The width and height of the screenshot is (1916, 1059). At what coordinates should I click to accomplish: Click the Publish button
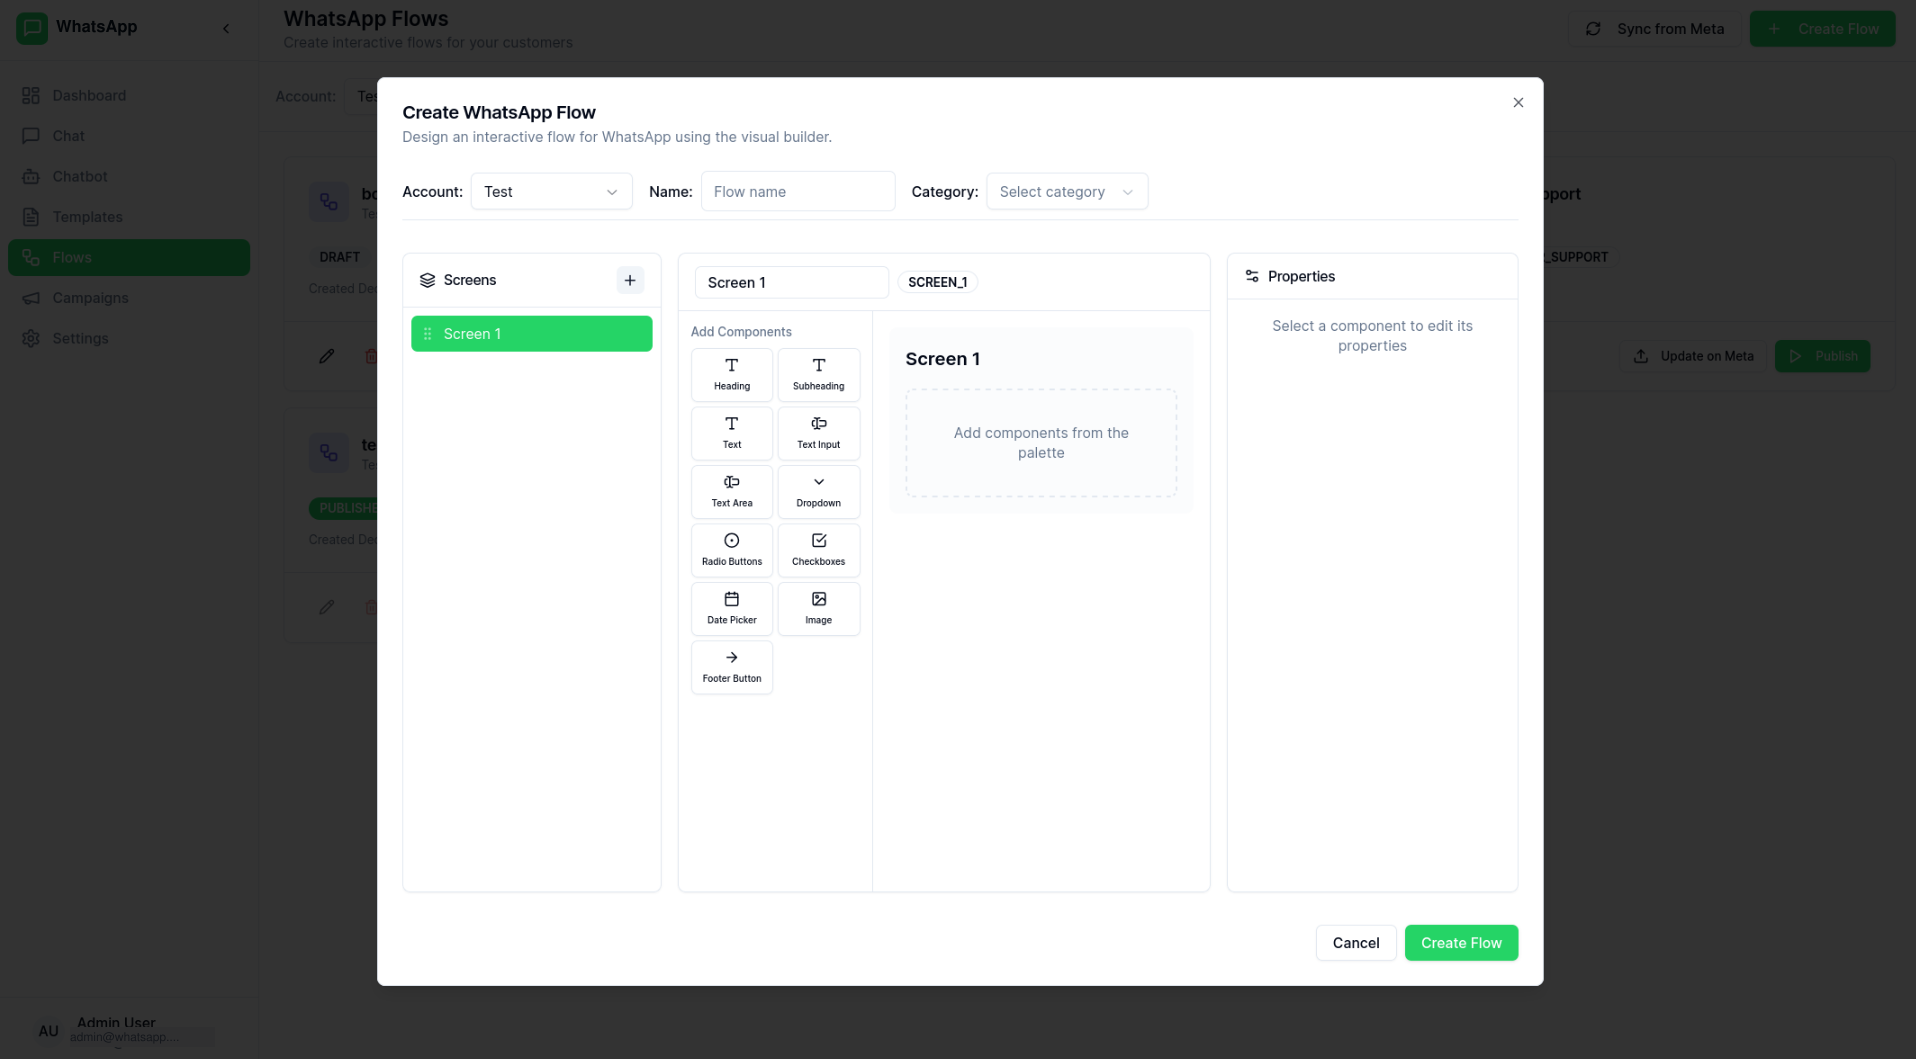[1822, 356]
